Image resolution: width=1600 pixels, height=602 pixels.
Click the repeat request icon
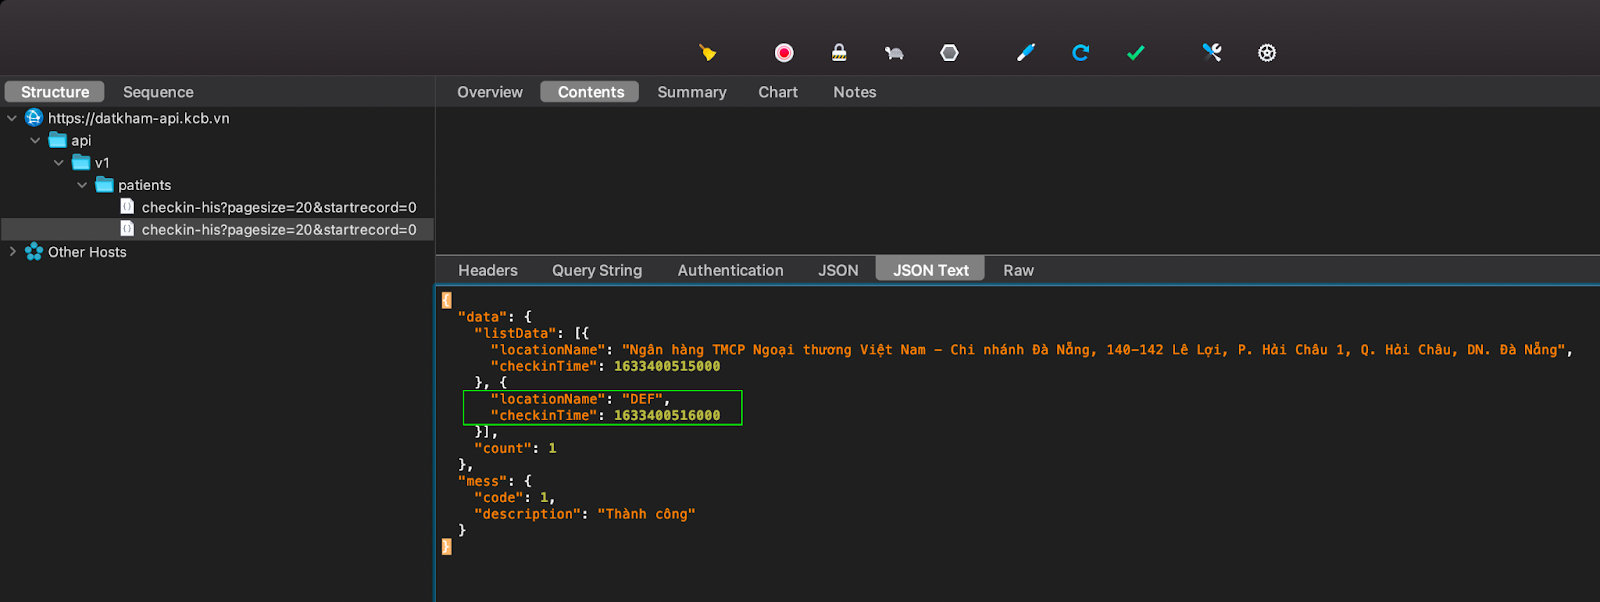tap(1081, 53)
